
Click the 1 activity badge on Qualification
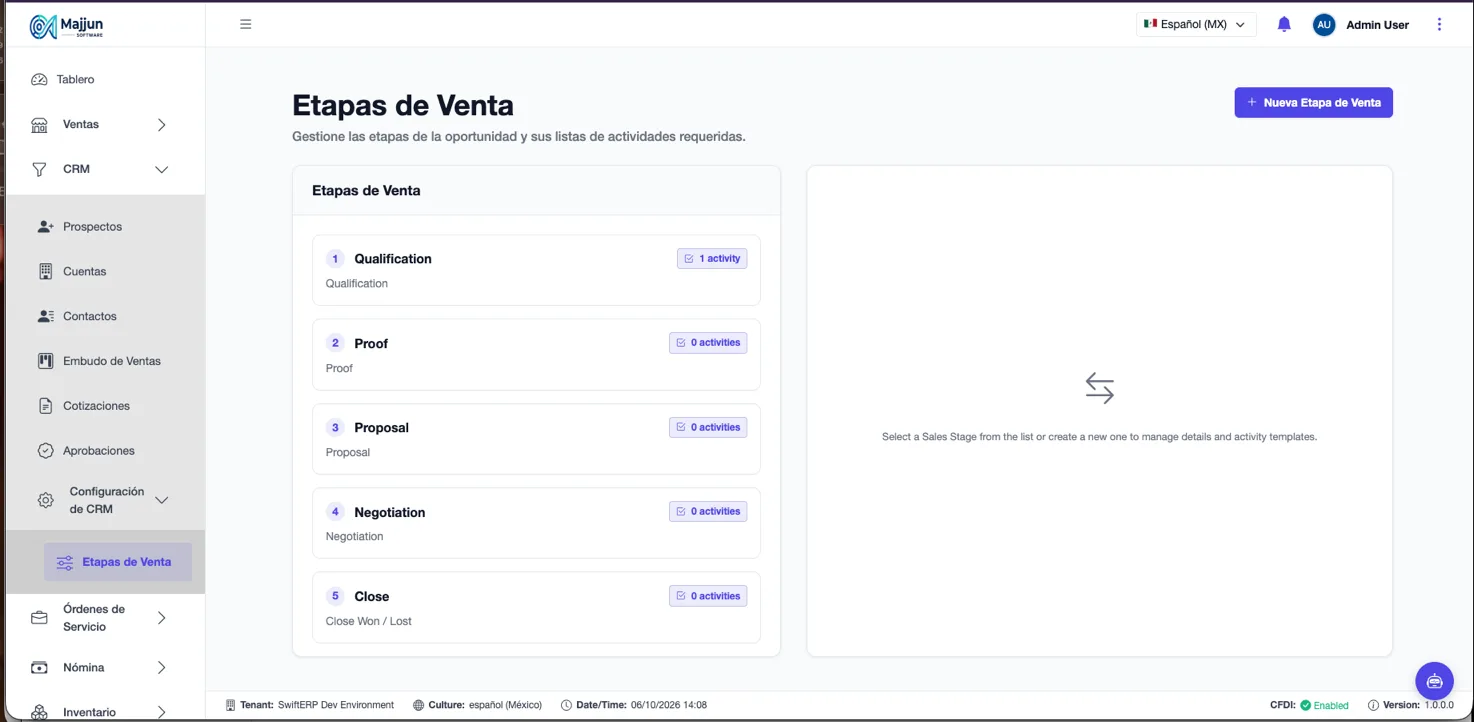(x=712, y=259)
